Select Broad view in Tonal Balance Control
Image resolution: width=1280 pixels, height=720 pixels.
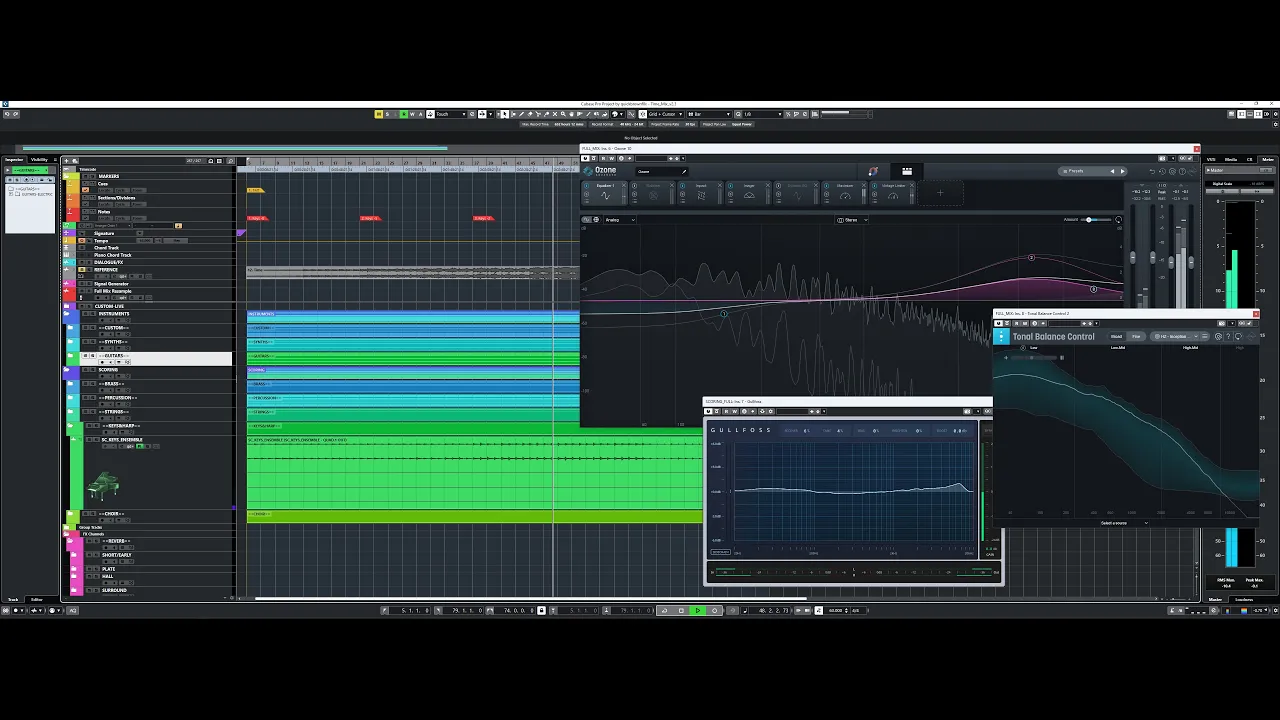coord(1117,336)
